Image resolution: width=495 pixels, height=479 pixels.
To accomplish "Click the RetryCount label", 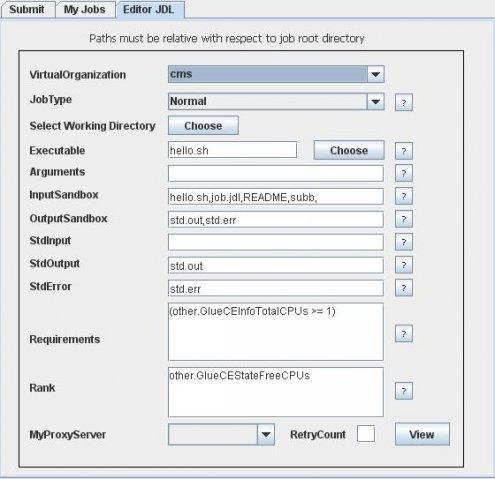I will (318, 435).
